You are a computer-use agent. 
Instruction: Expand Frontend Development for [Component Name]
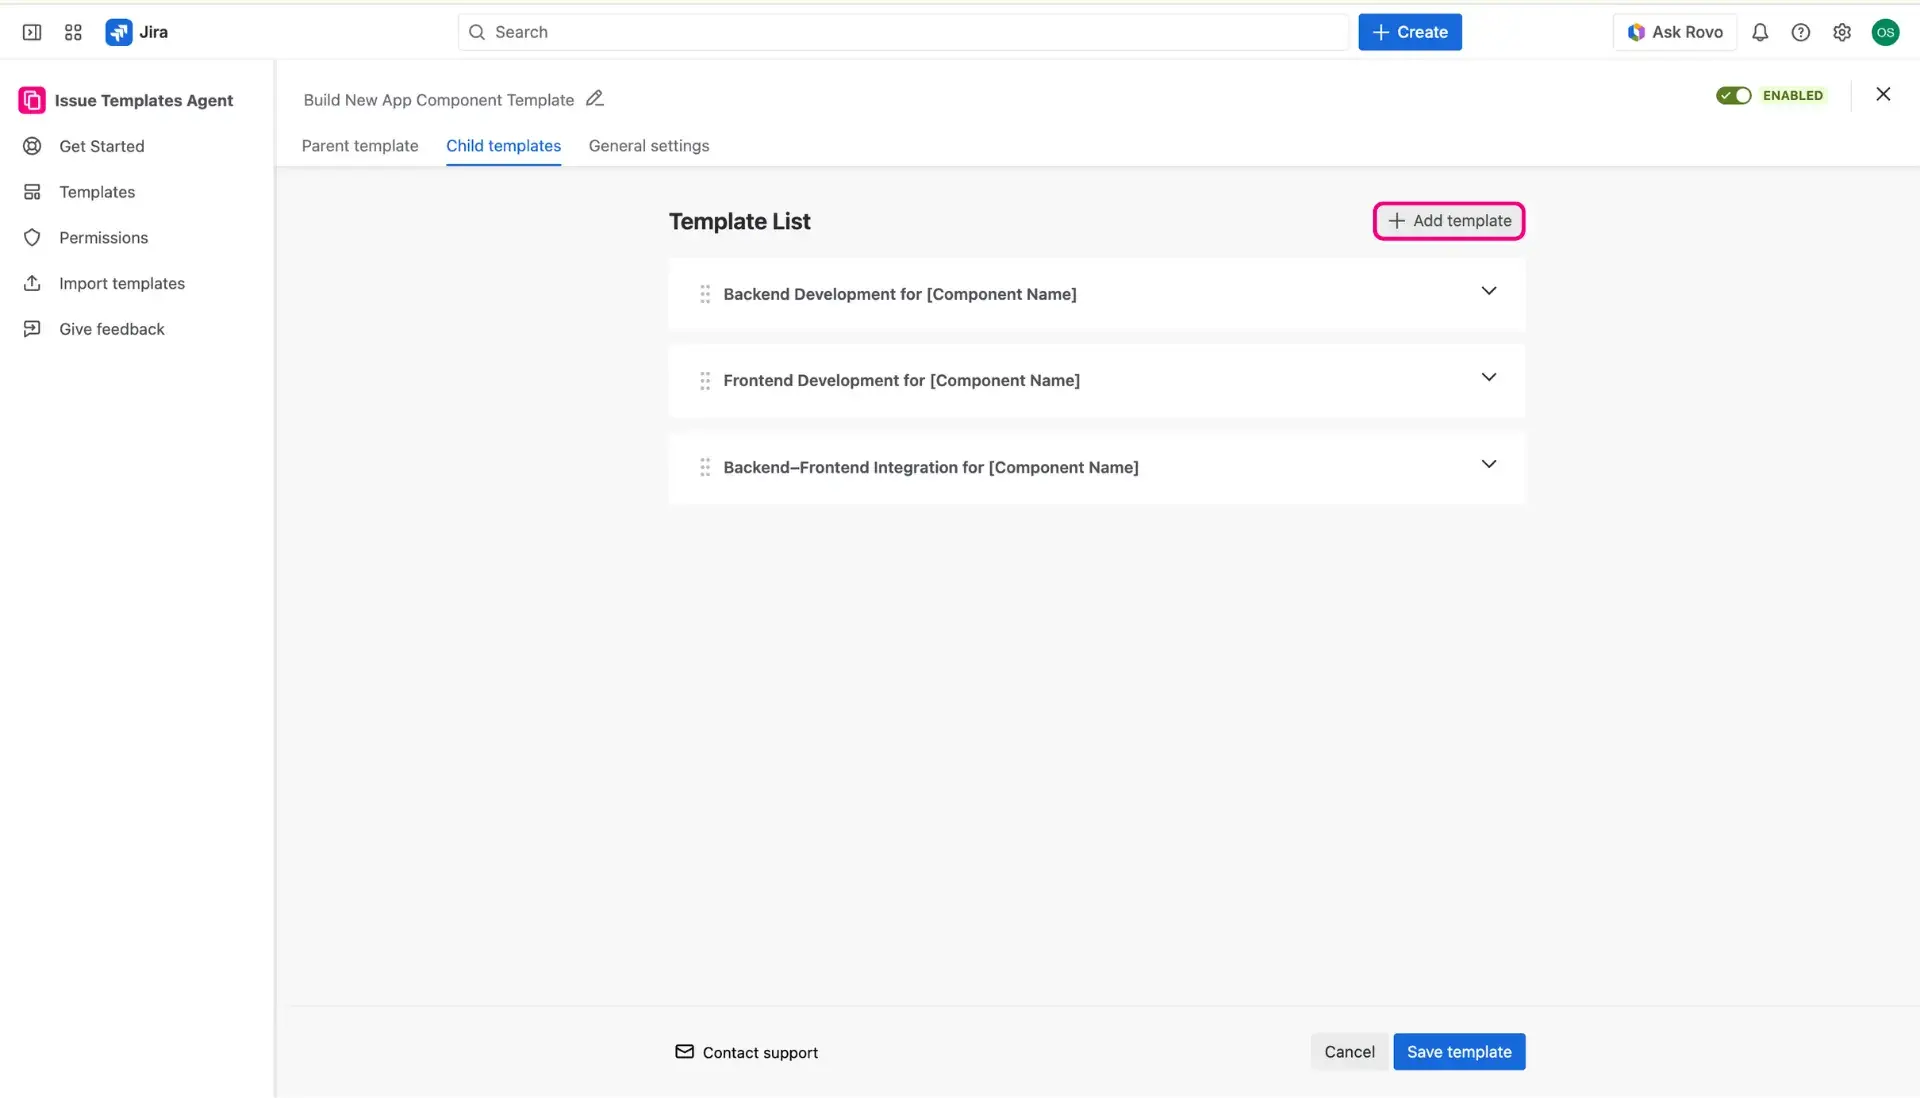1489,377
